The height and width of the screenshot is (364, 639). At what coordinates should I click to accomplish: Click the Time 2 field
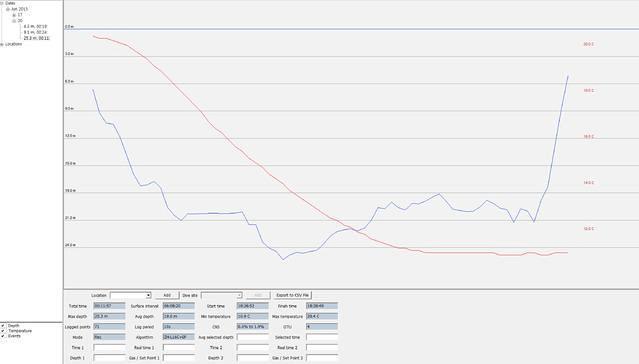pos(252,348)
